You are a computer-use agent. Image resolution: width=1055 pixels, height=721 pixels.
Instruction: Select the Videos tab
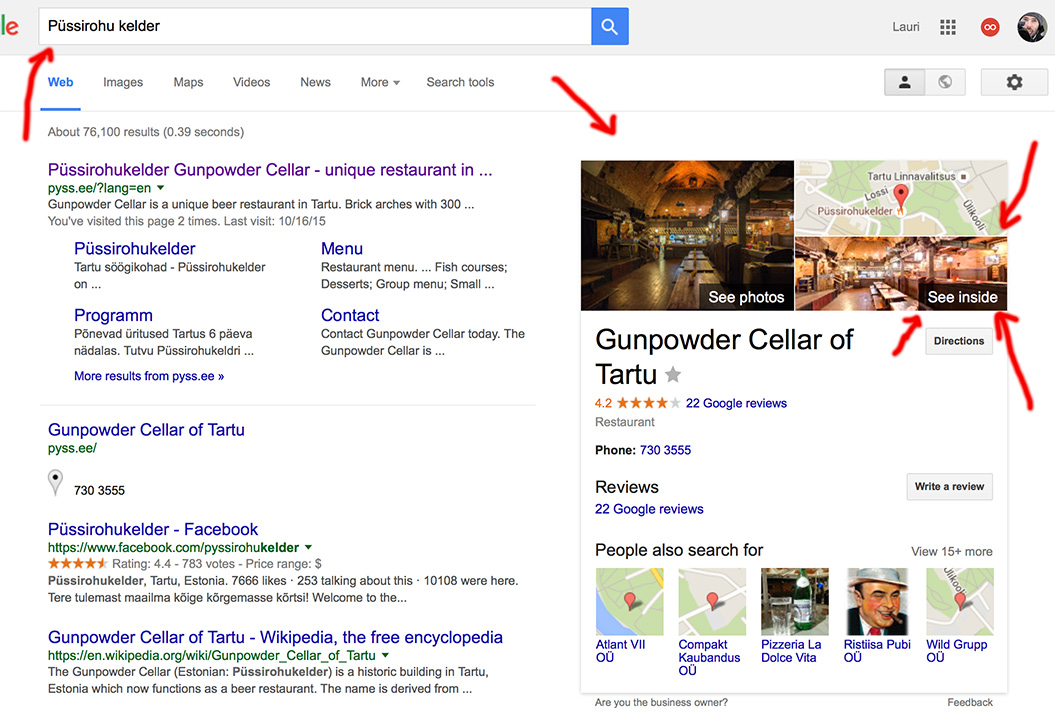(252, 82)
